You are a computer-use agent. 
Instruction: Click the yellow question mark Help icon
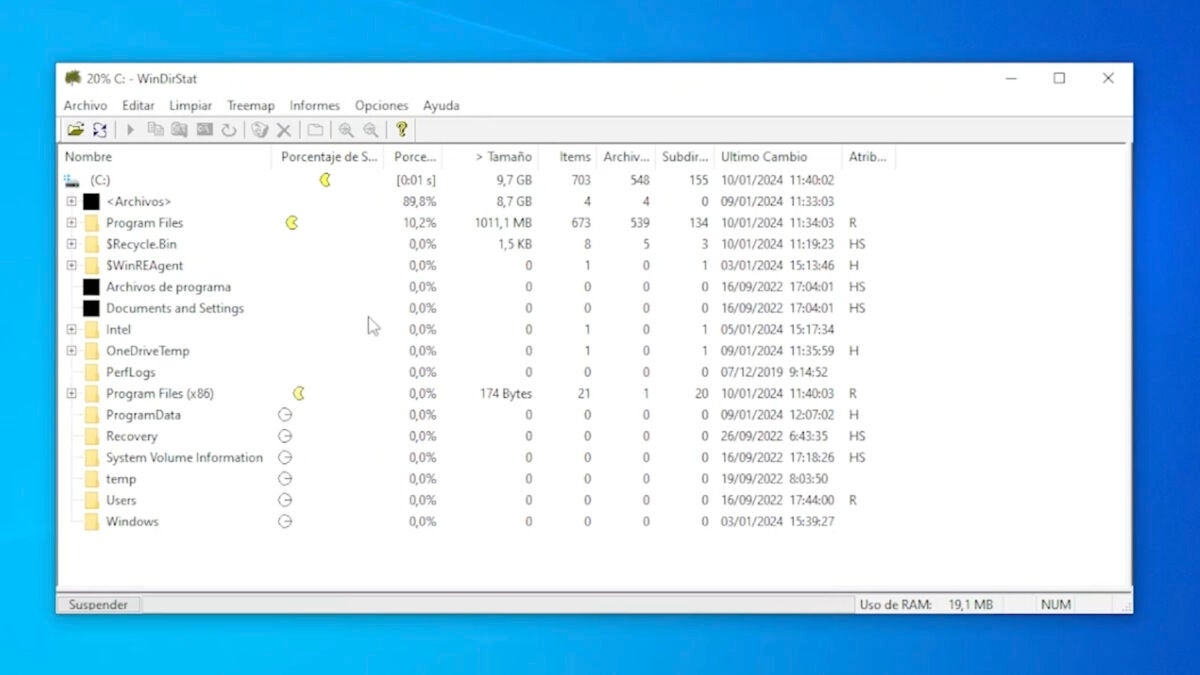402,130
